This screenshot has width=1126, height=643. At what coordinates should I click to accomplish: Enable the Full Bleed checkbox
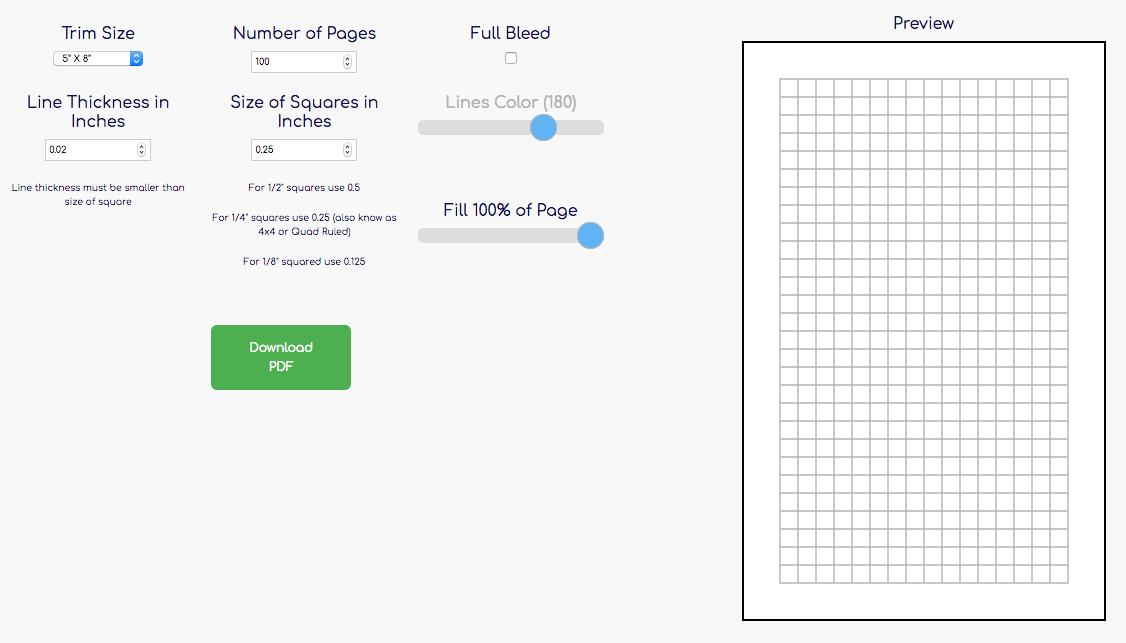click(x=510, y=58)
